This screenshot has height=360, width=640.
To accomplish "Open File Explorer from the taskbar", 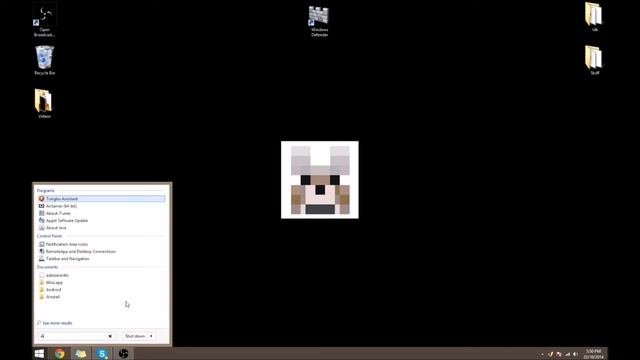I will coord(81,353).
